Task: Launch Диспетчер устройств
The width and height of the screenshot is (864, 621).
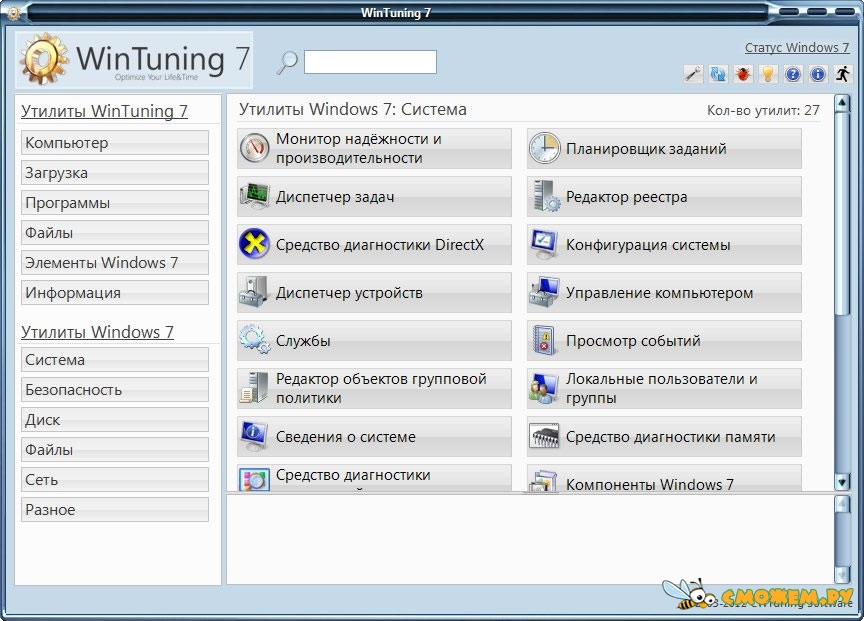Action: [x=375, y=293]
